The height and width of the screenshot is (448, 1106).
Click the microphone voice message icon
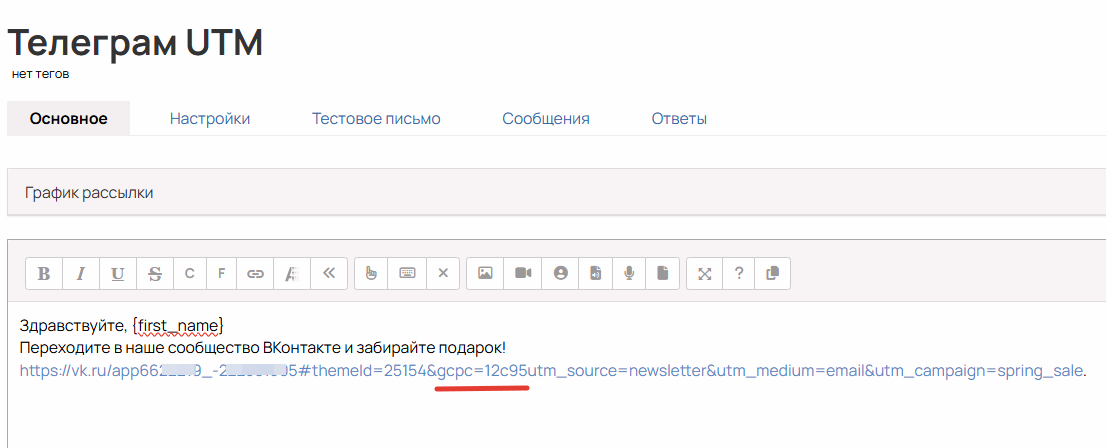[629, 274]
